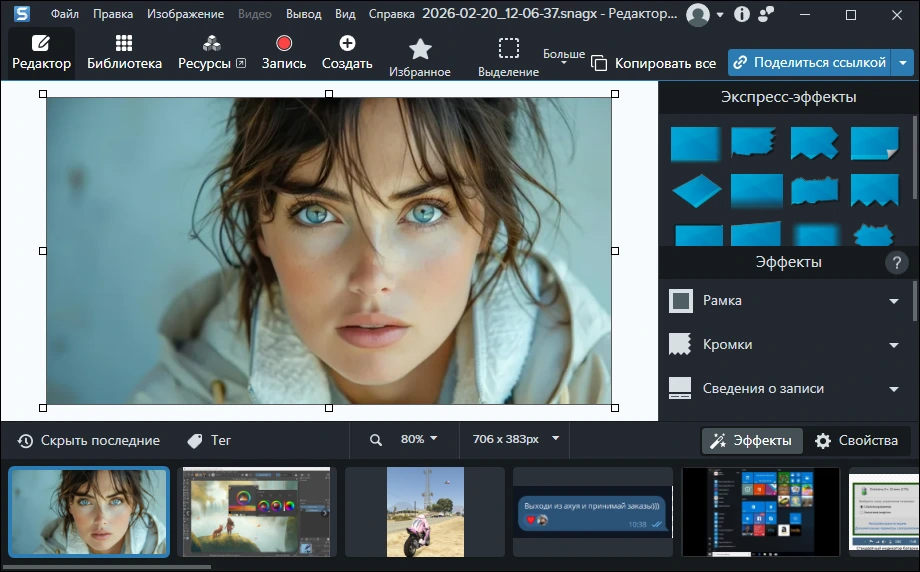
Task: Apply the perspective tilt express effect
Action: pyautogui.click(x=696, y=191)
